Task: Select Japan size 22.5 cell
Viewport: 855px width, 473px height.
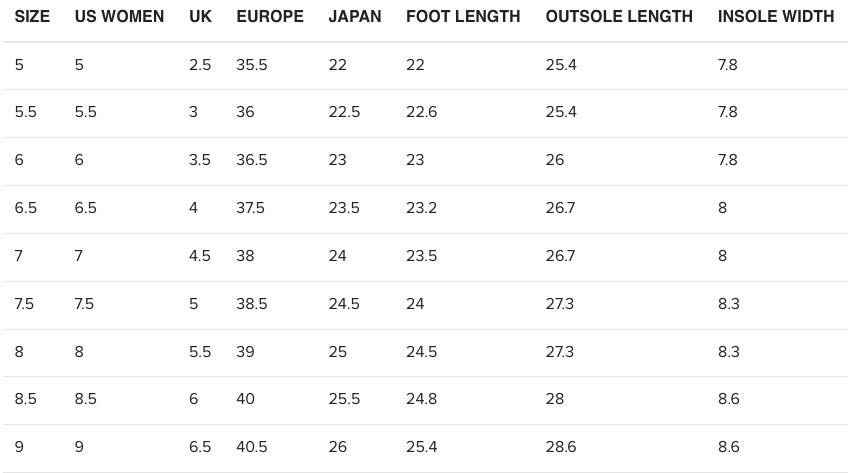Action: pyautogui.click(x=344, y=112)
